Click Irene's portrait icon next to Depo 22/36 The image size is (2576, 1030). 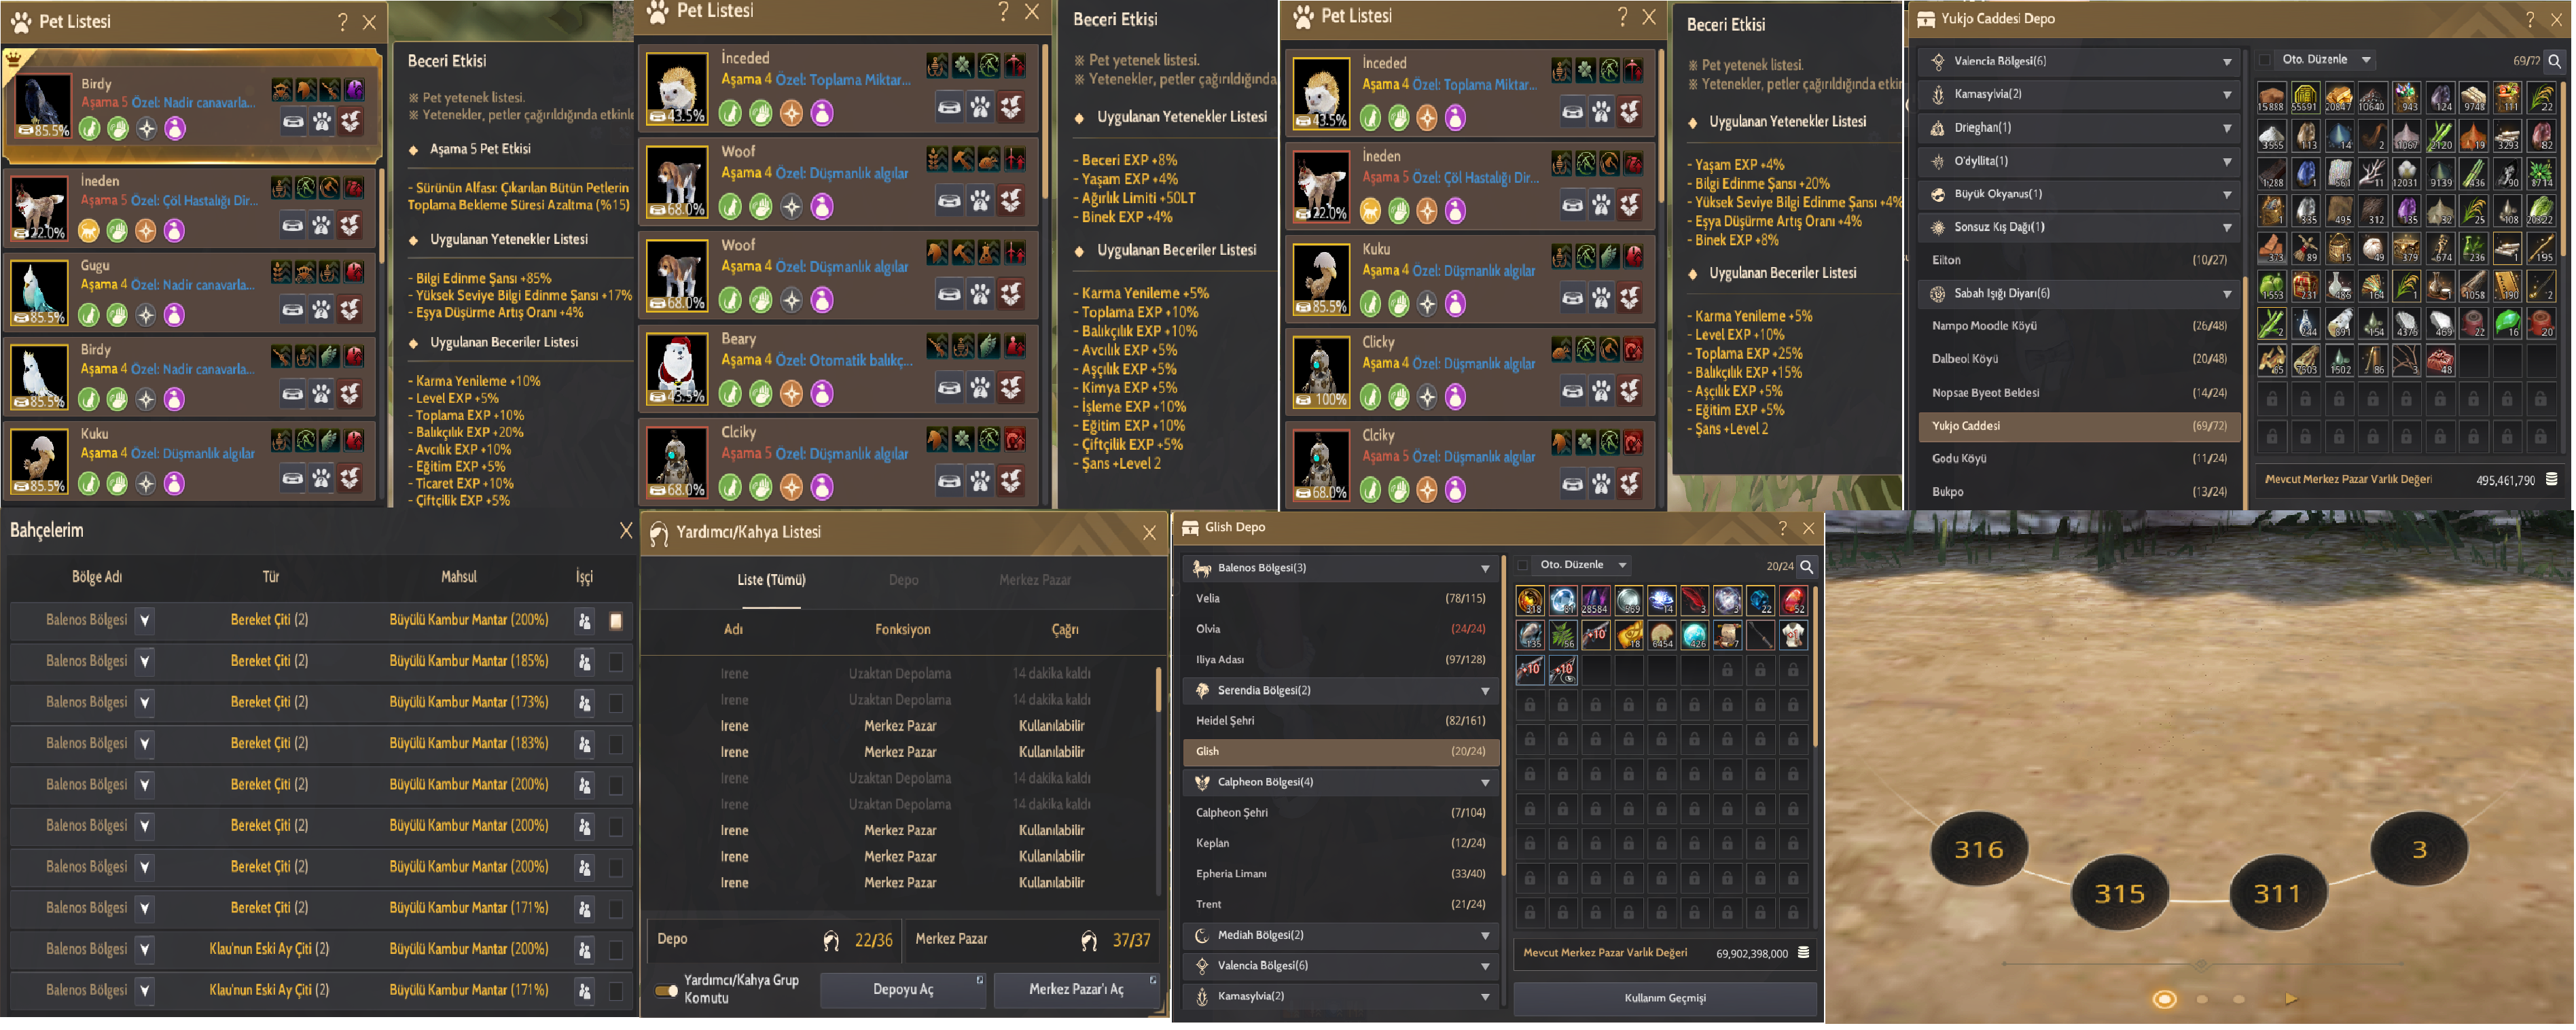click(x=831, y=940)
